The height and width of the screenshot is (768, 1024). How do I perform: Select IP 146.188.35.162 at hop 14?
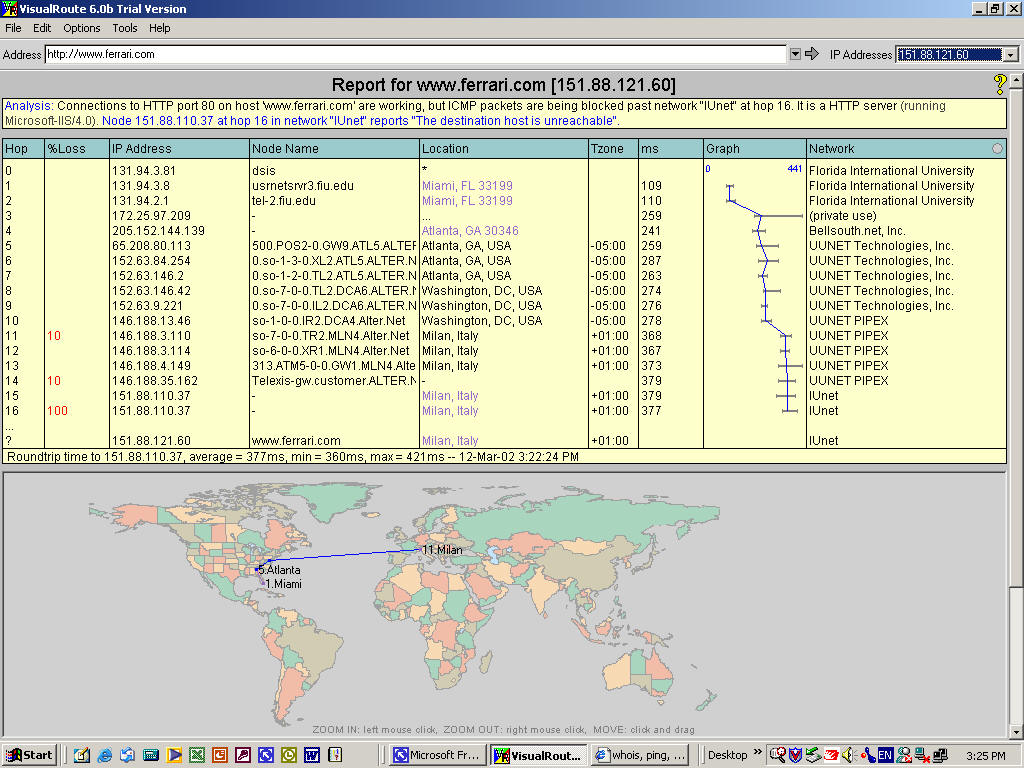pyautogui.click(x=154, y=381)
